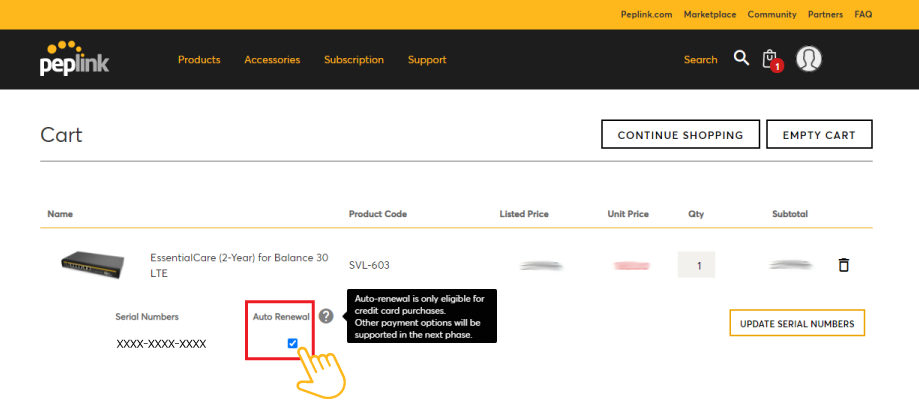The image size is (919, 415).
Task: Click the Update Serial Numbers button
Action: point(797,323)
